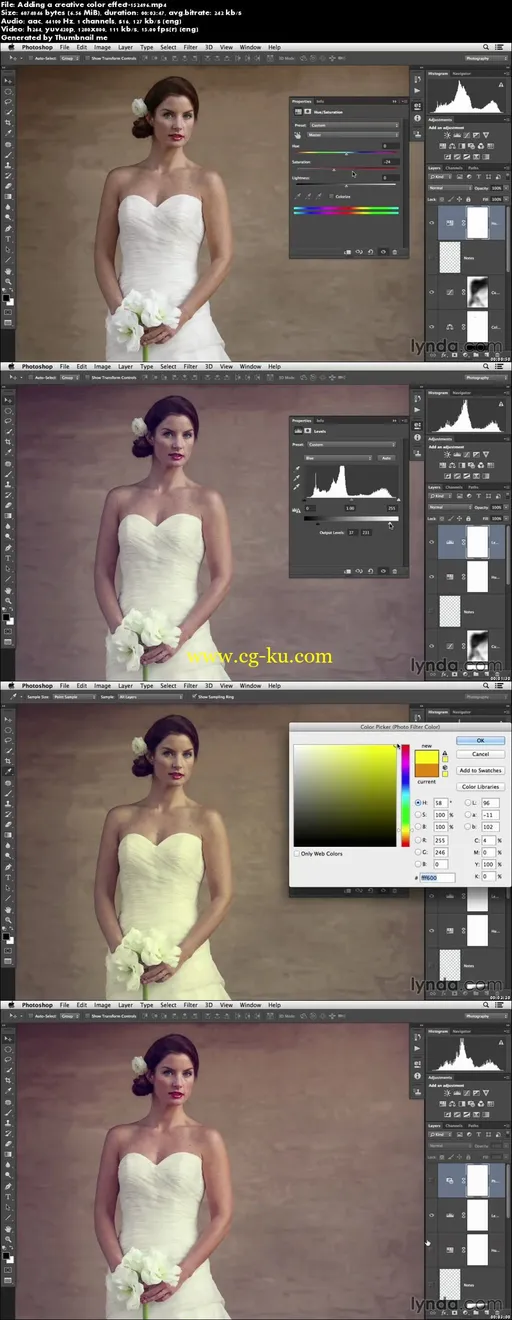Click the mask icon in Levels panel header
Viewport: 512px width, 1320px height.
[308, 431]
